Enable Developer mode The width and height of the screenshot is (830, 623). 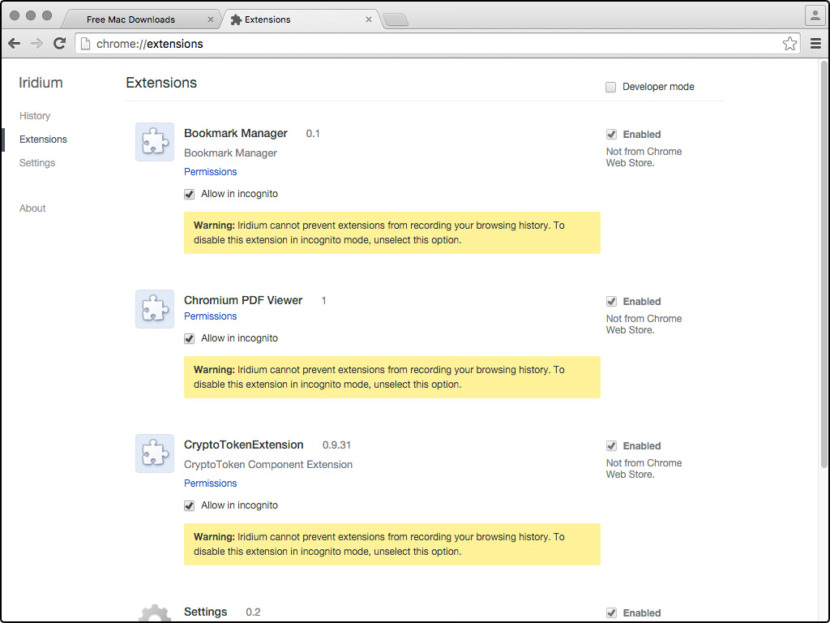[611, 87]
